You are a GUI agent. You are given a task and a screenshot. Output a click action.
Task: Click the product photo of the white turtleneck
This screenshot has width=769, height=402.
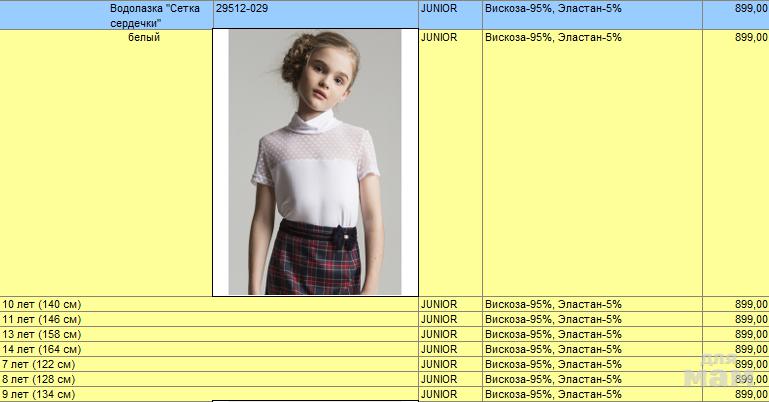[x=315, y=162]
